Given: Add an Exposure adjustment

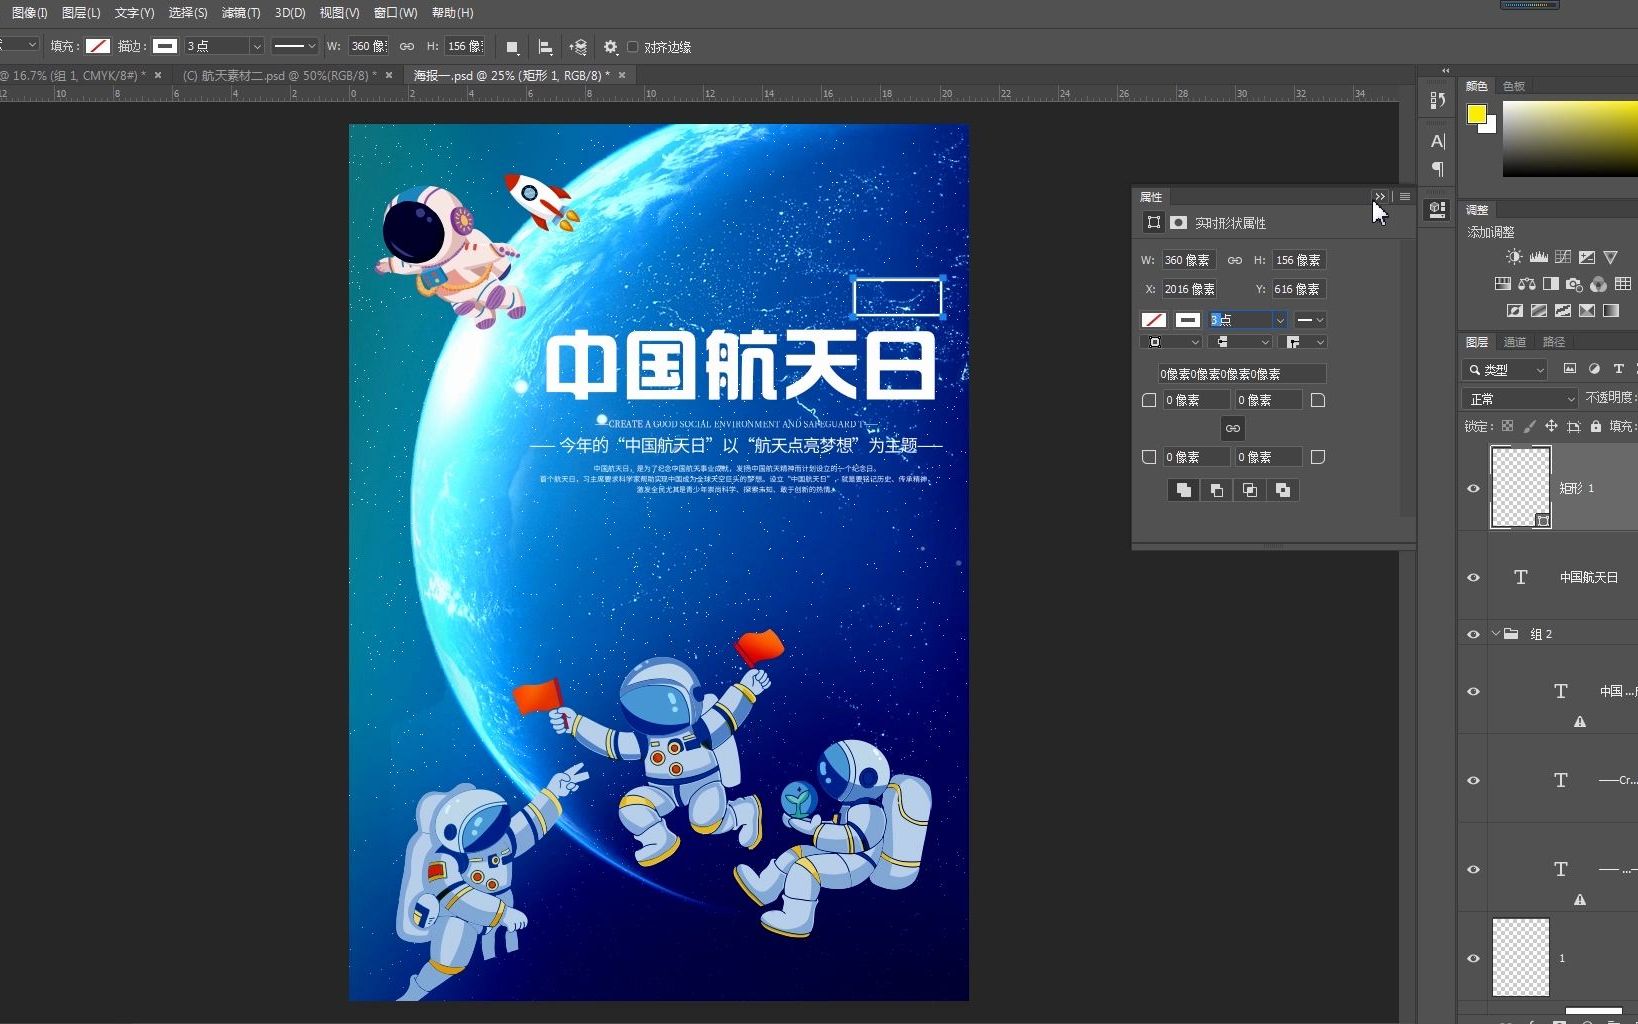Looking at the screenshot, I should point(1586,257).
